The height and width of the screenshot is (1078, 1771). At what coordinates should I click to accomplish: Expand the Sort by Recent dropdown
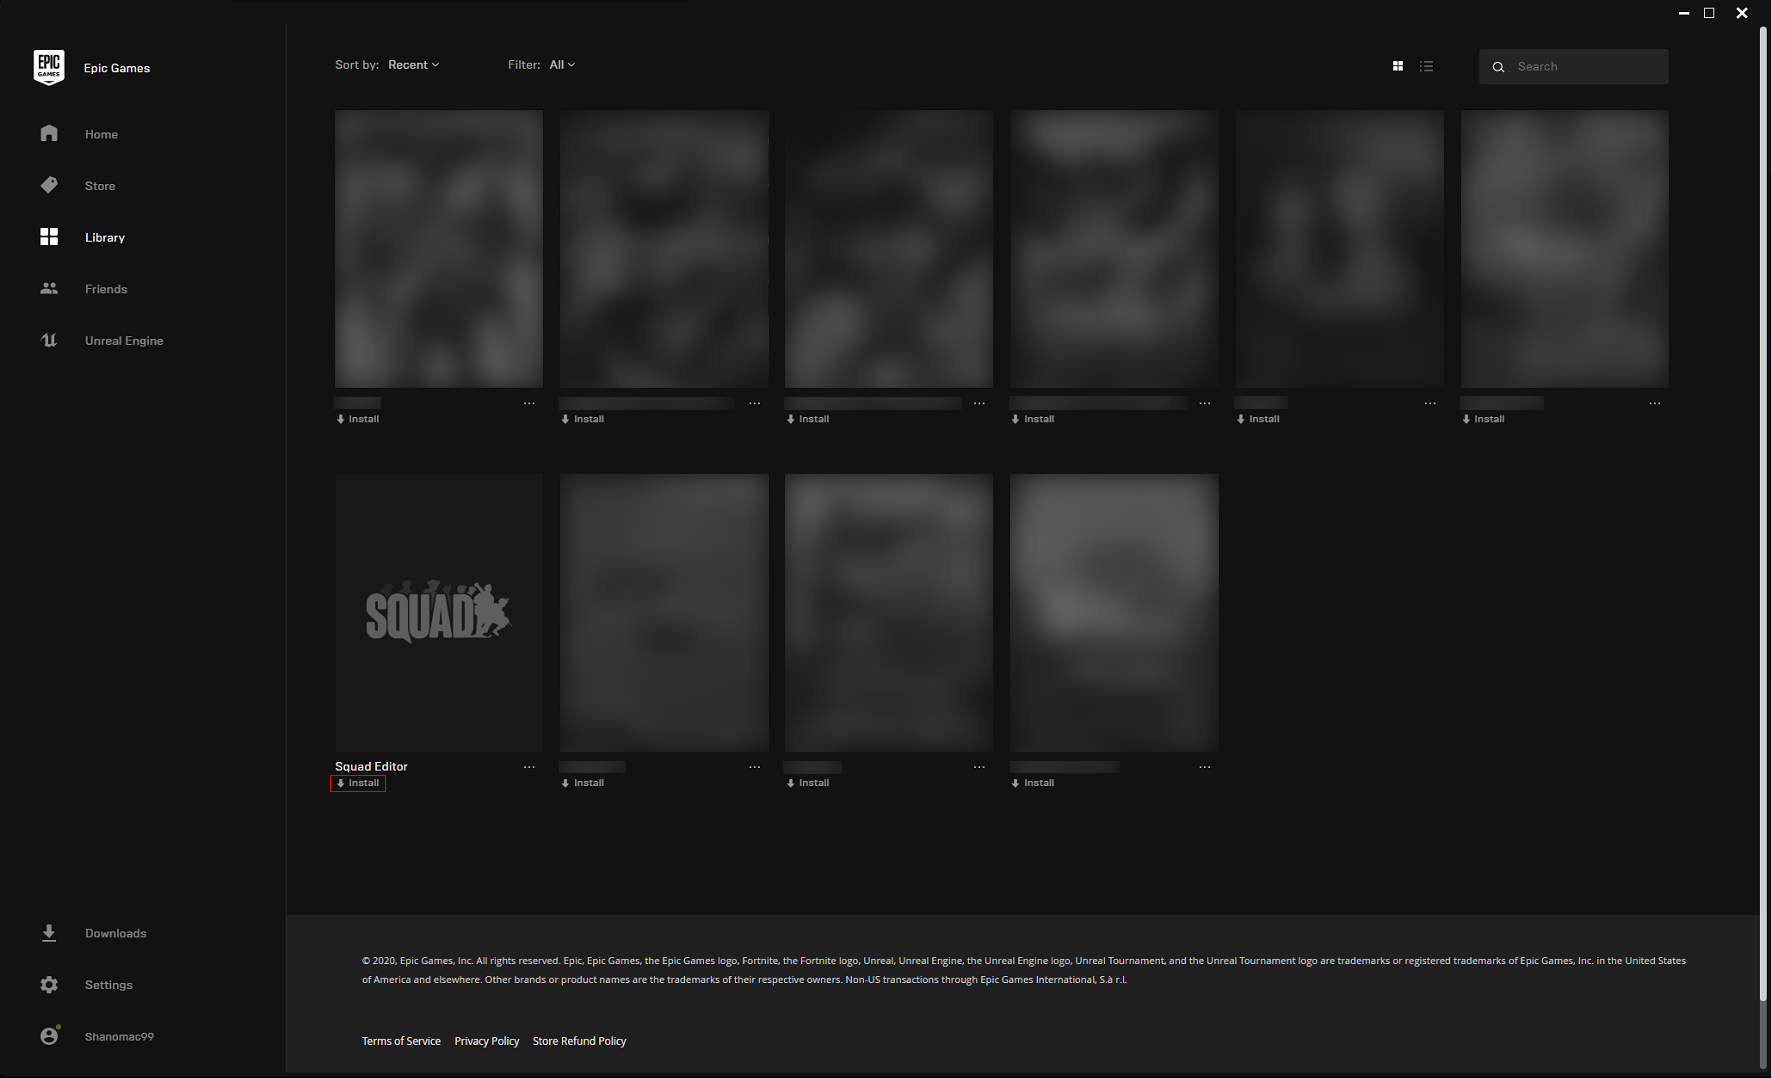coord(414,65)
